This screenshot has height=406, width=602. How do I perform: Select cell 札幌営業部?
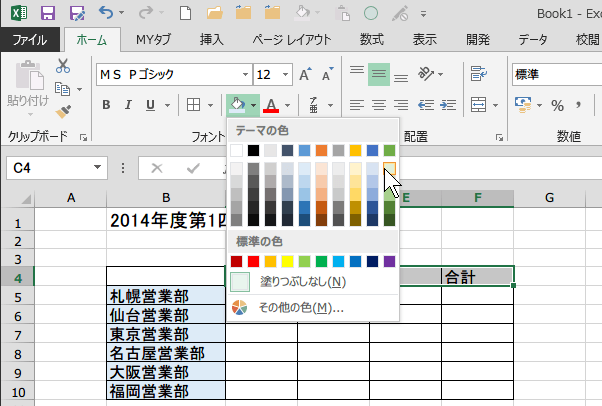(166, 297)
